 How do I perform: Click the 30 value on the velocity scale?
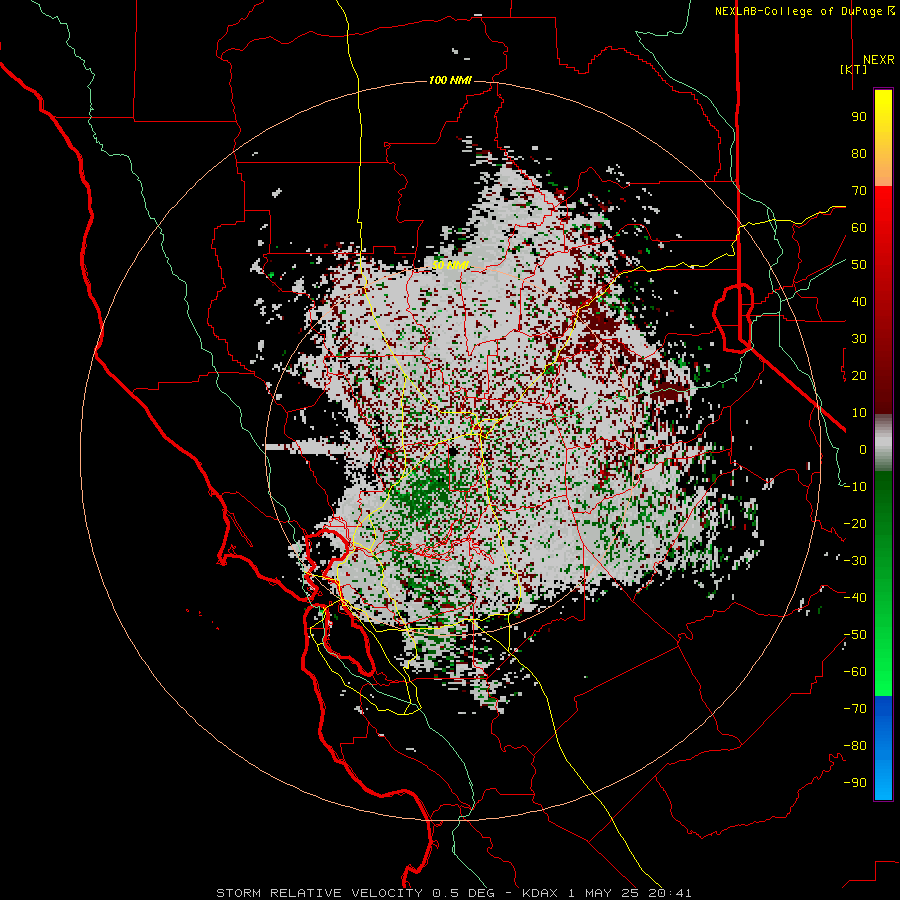coord(859,339)
